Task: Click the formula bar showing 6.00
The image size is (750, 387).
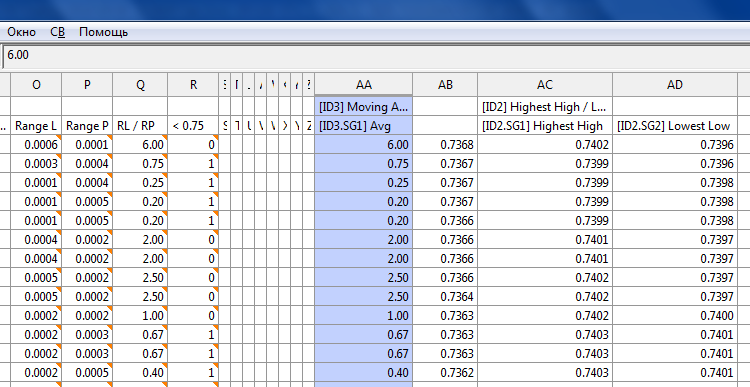Action: pos(377,55)
